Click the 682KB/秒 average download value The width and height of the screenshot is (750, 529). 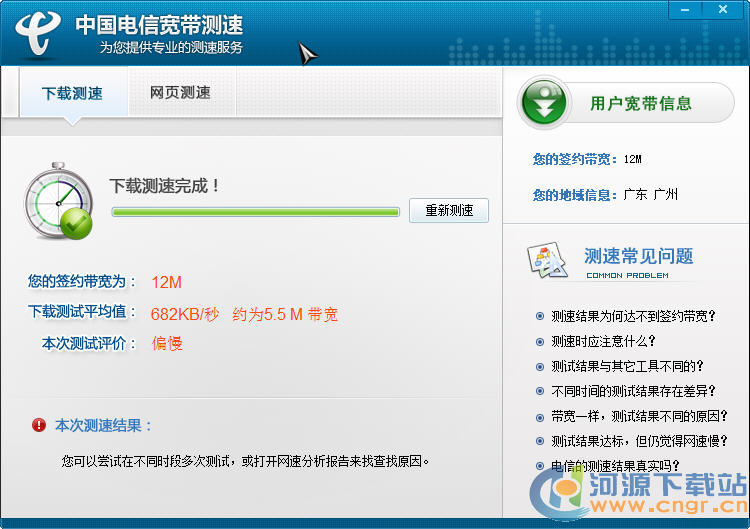(185, 314)
